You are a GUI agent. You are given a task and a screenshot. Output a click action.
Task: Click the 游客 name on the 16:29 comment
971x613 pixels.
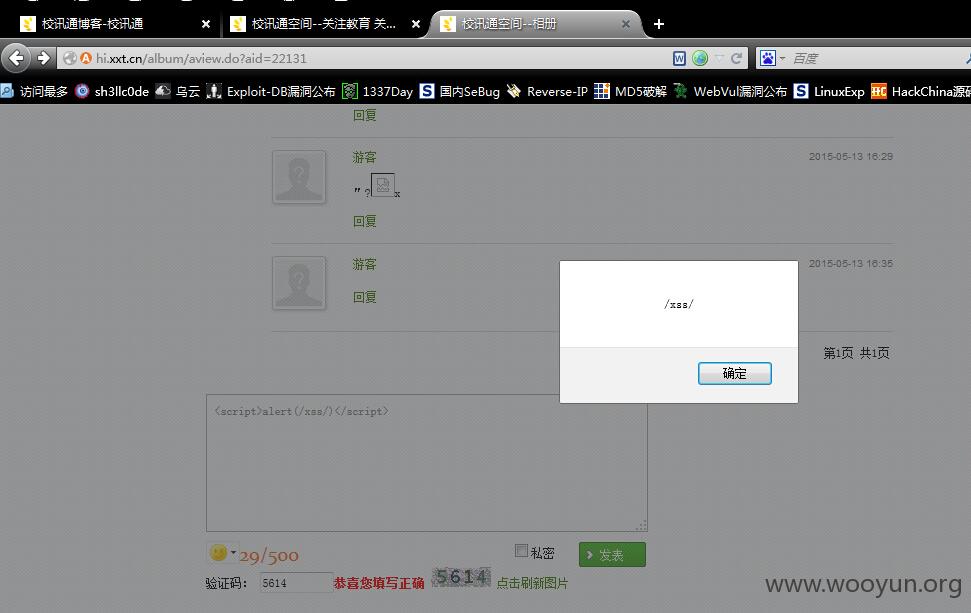(365, 157)
